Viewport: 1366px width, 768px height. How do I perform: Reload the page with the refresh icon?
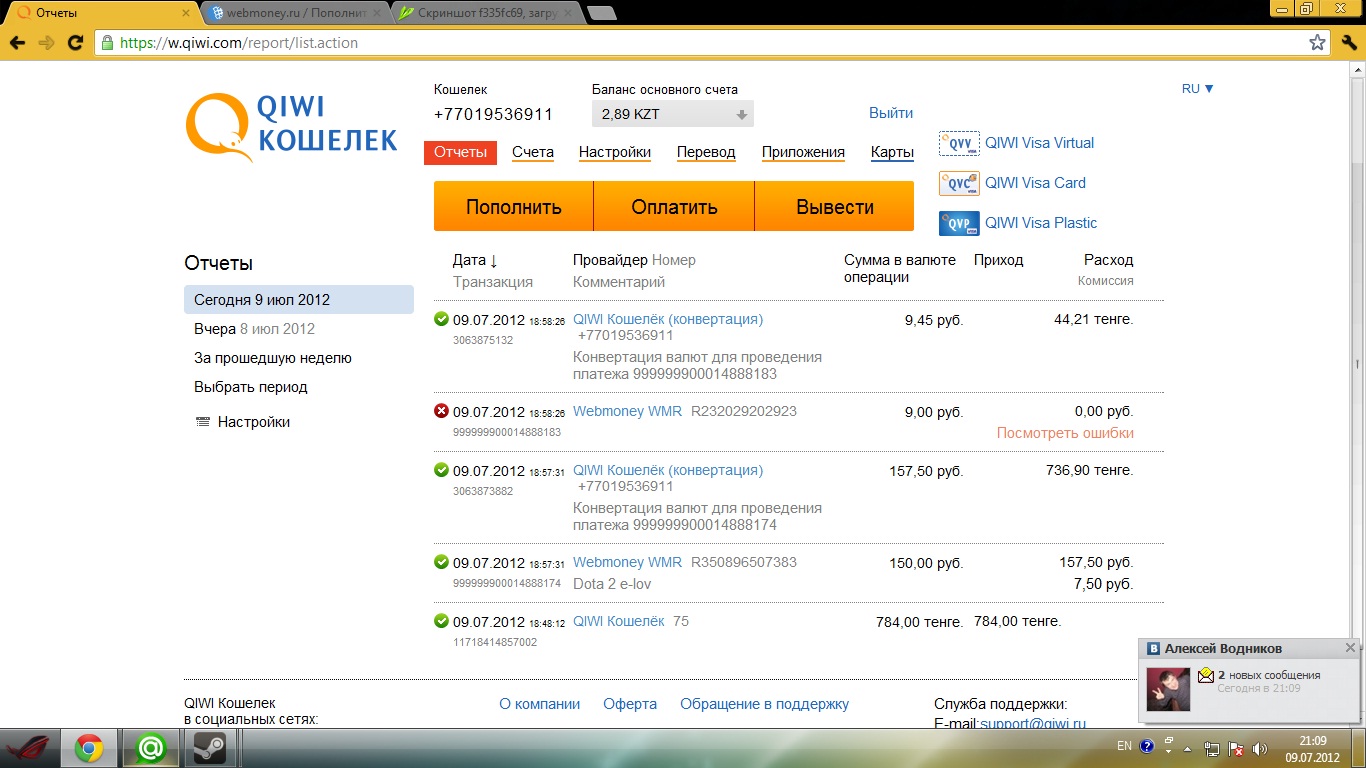coord(75,43)
